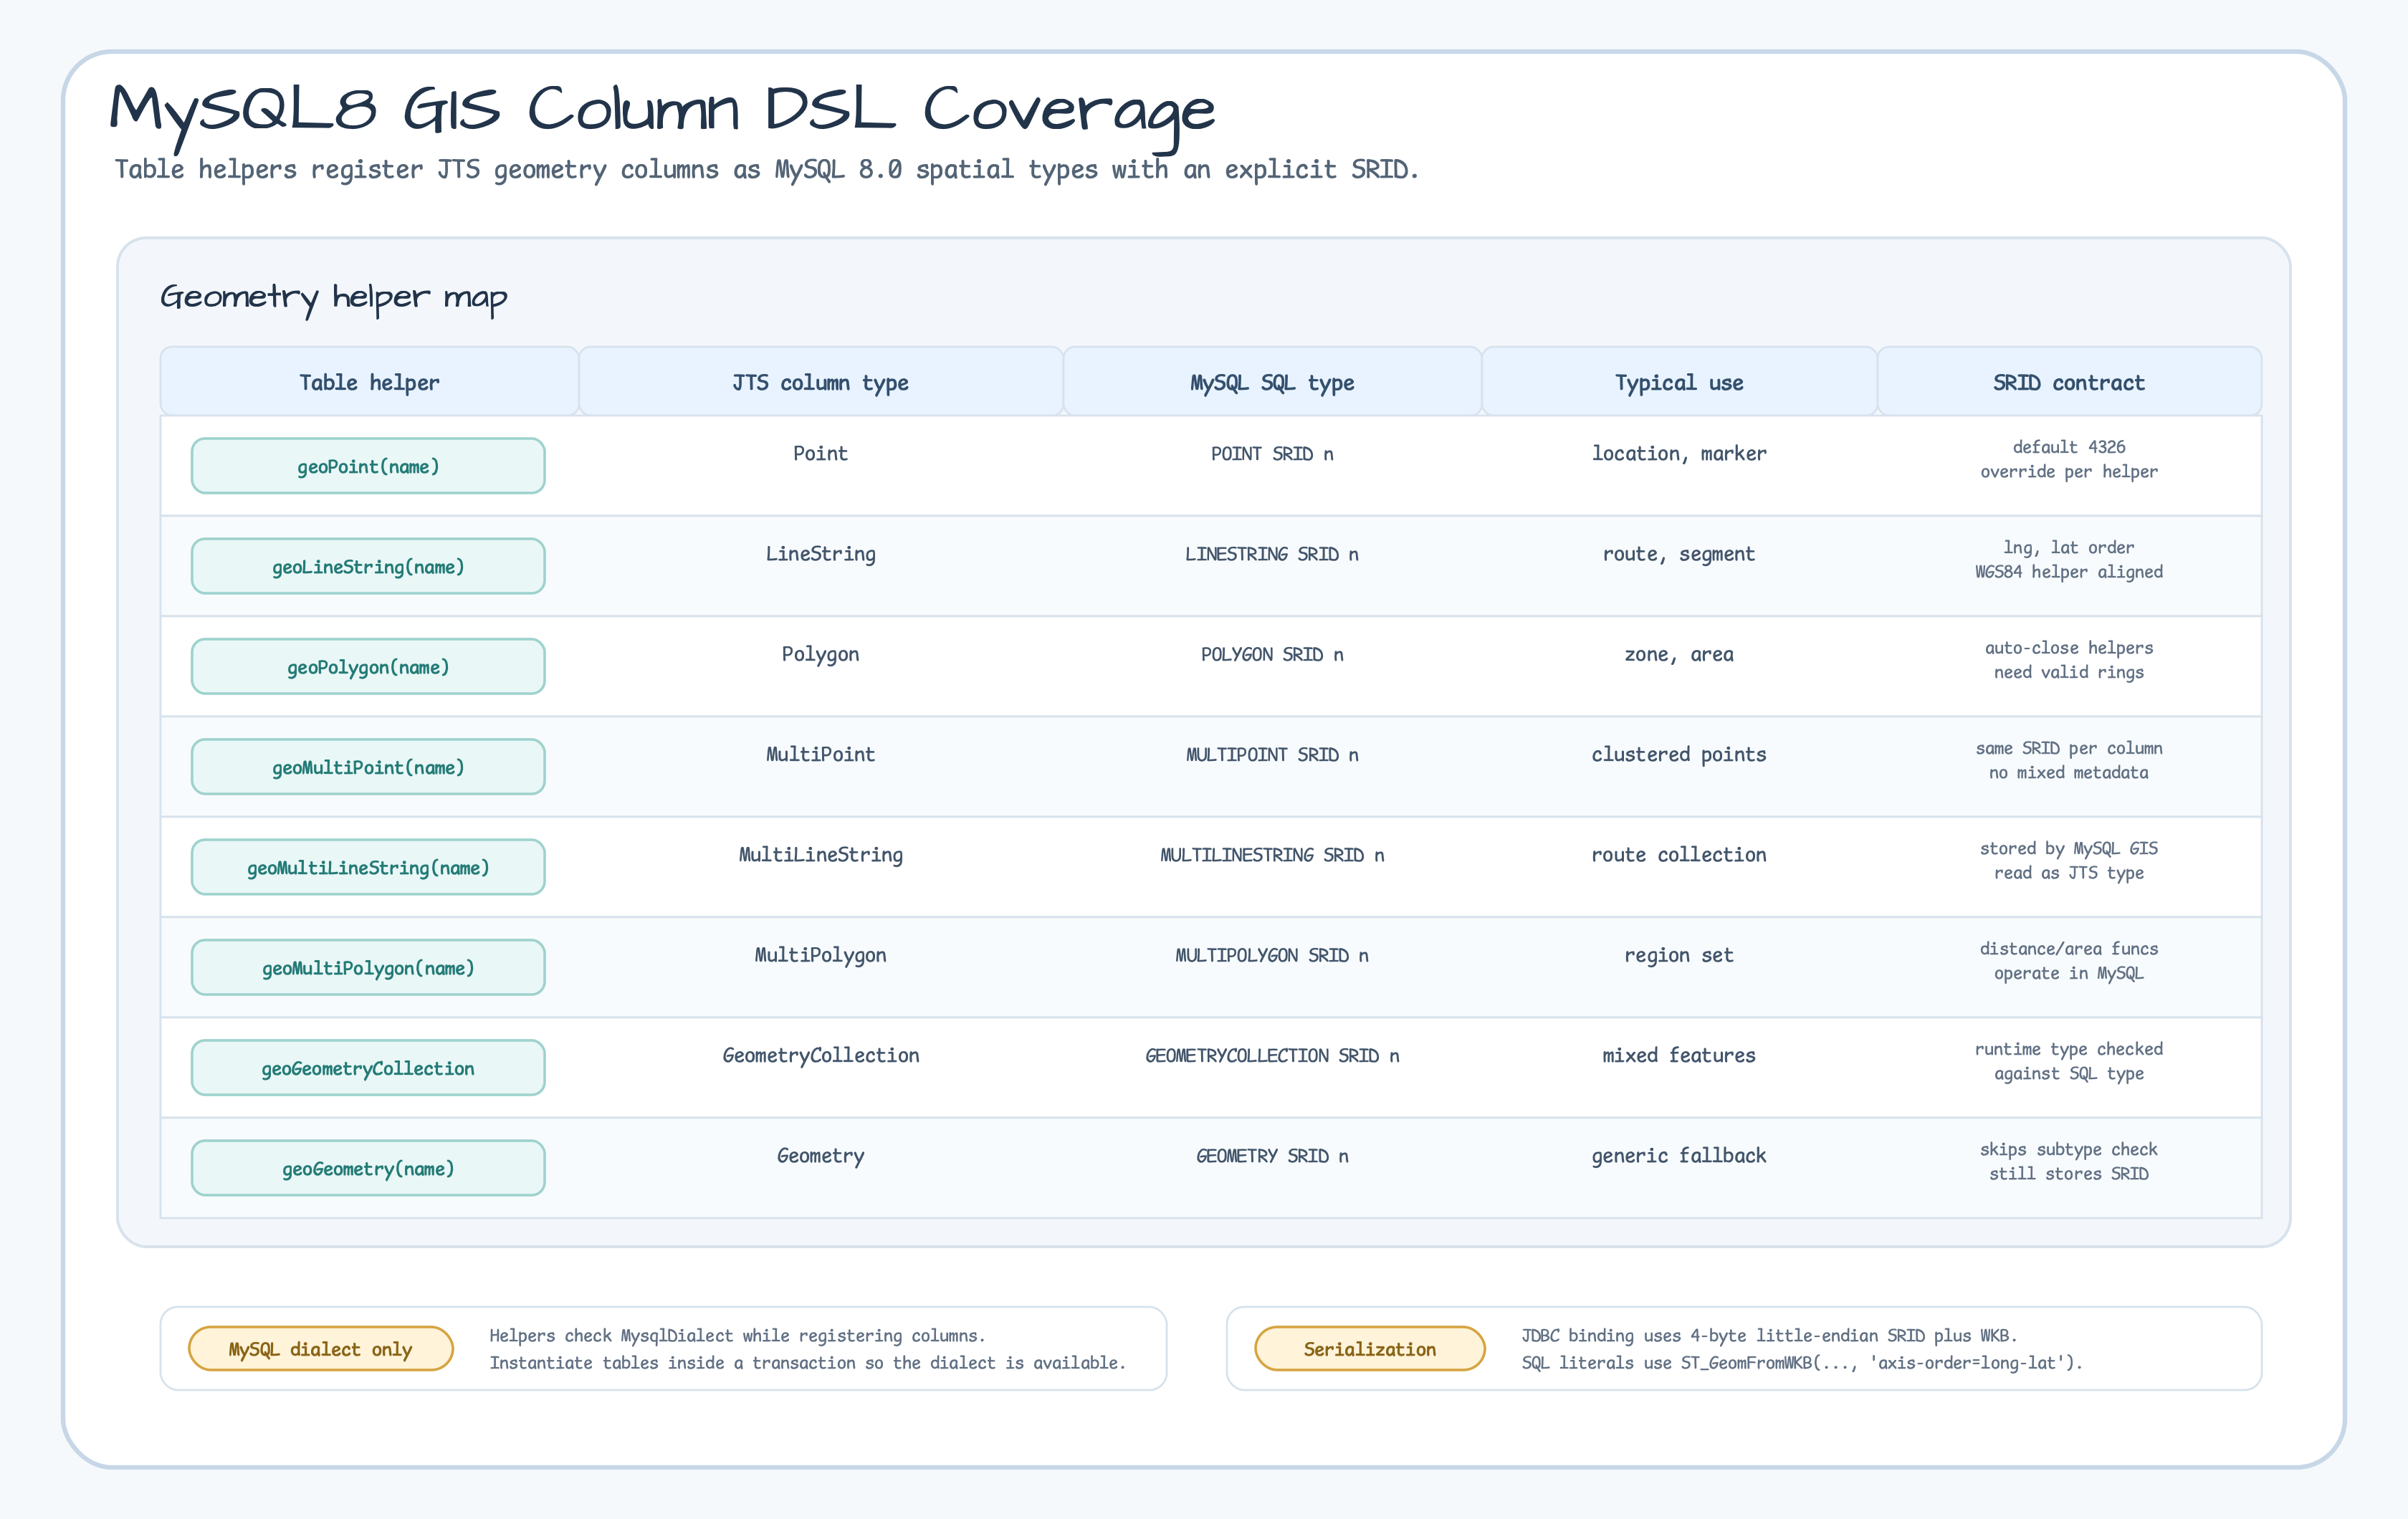This screenshot has height=1519, width=2408.
Task: Click the 'MULTIPOLYGON SRID n' cell
Action: (1272, 955)
